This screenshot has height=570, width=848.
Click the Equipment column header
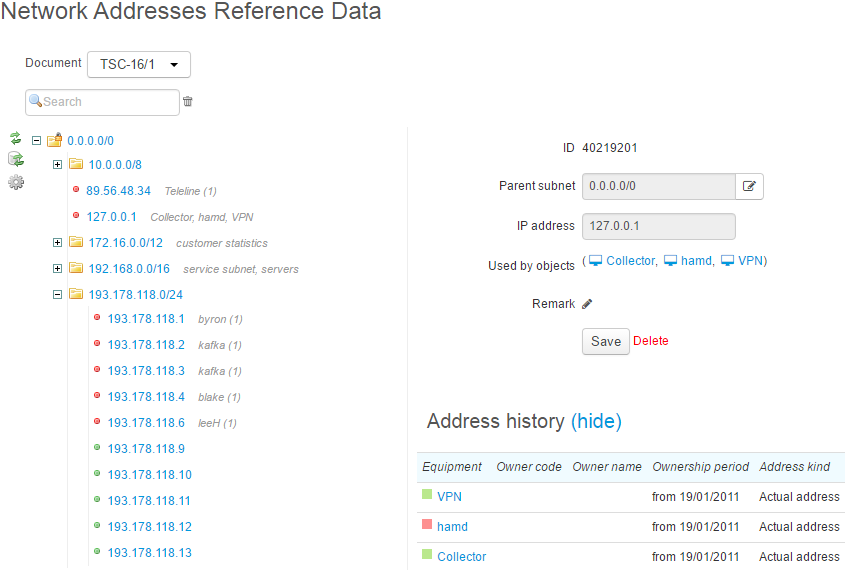tap(452, 467)
